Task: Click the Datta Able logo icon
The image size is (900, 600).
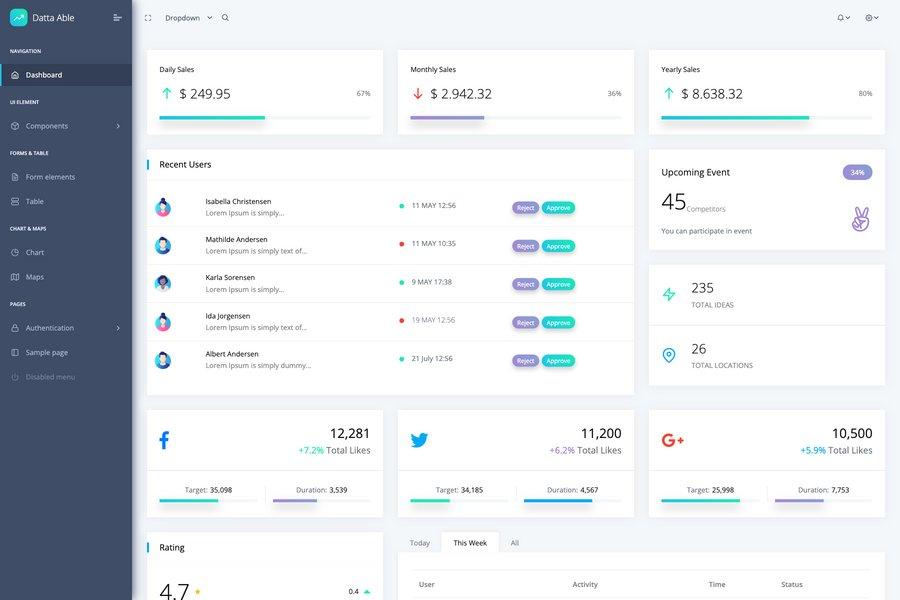Action: (18, 15)
